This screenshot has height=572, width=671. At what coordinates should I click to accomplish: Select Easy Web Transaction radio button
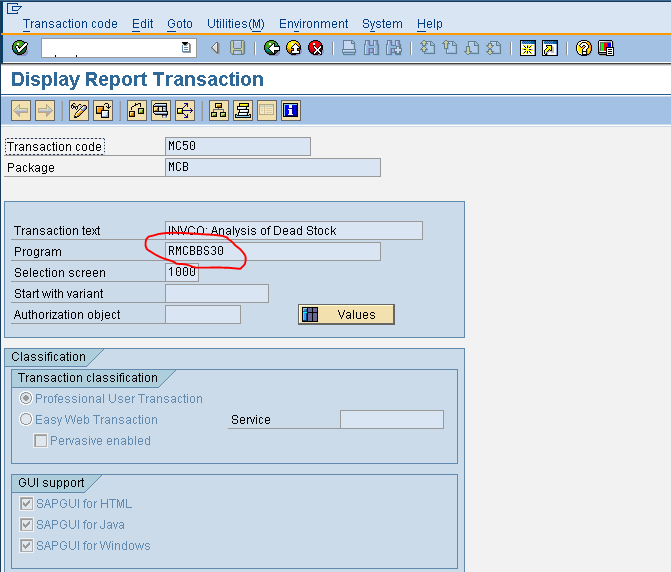(x=26, y=419)
